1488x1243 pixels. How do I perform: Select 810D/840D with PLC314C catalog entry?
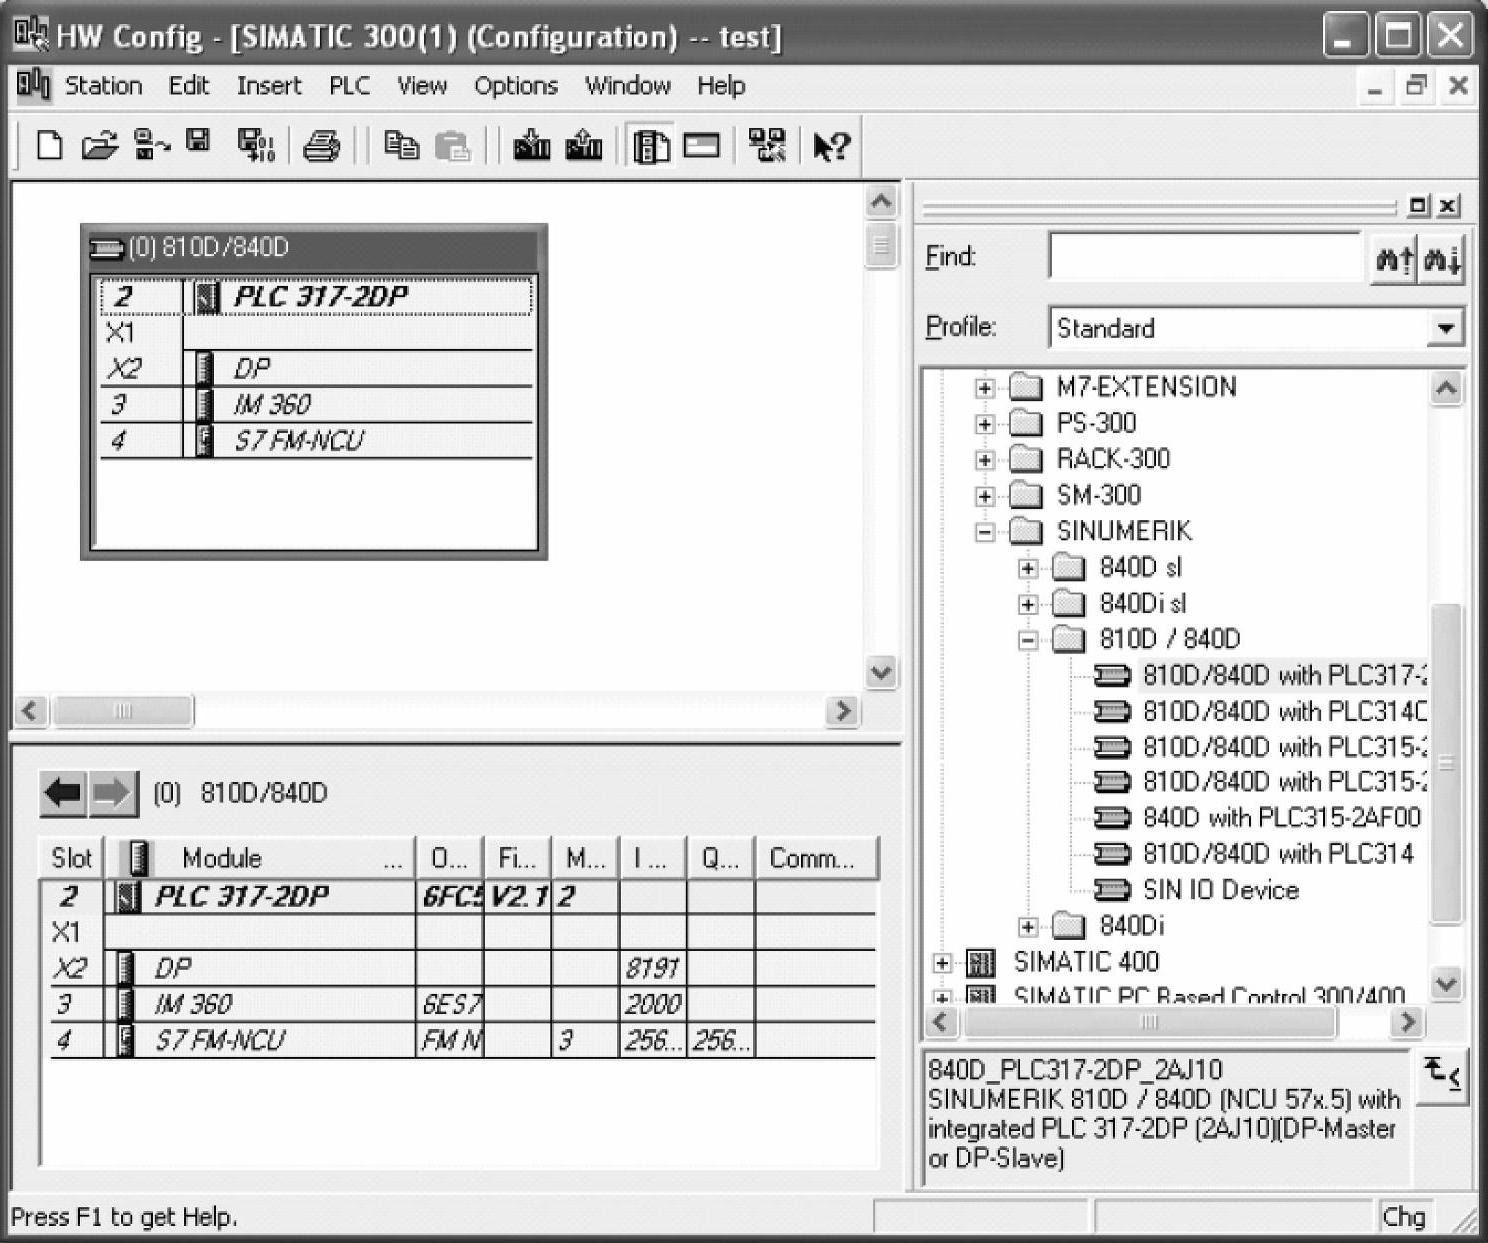tap(1284, 711)
